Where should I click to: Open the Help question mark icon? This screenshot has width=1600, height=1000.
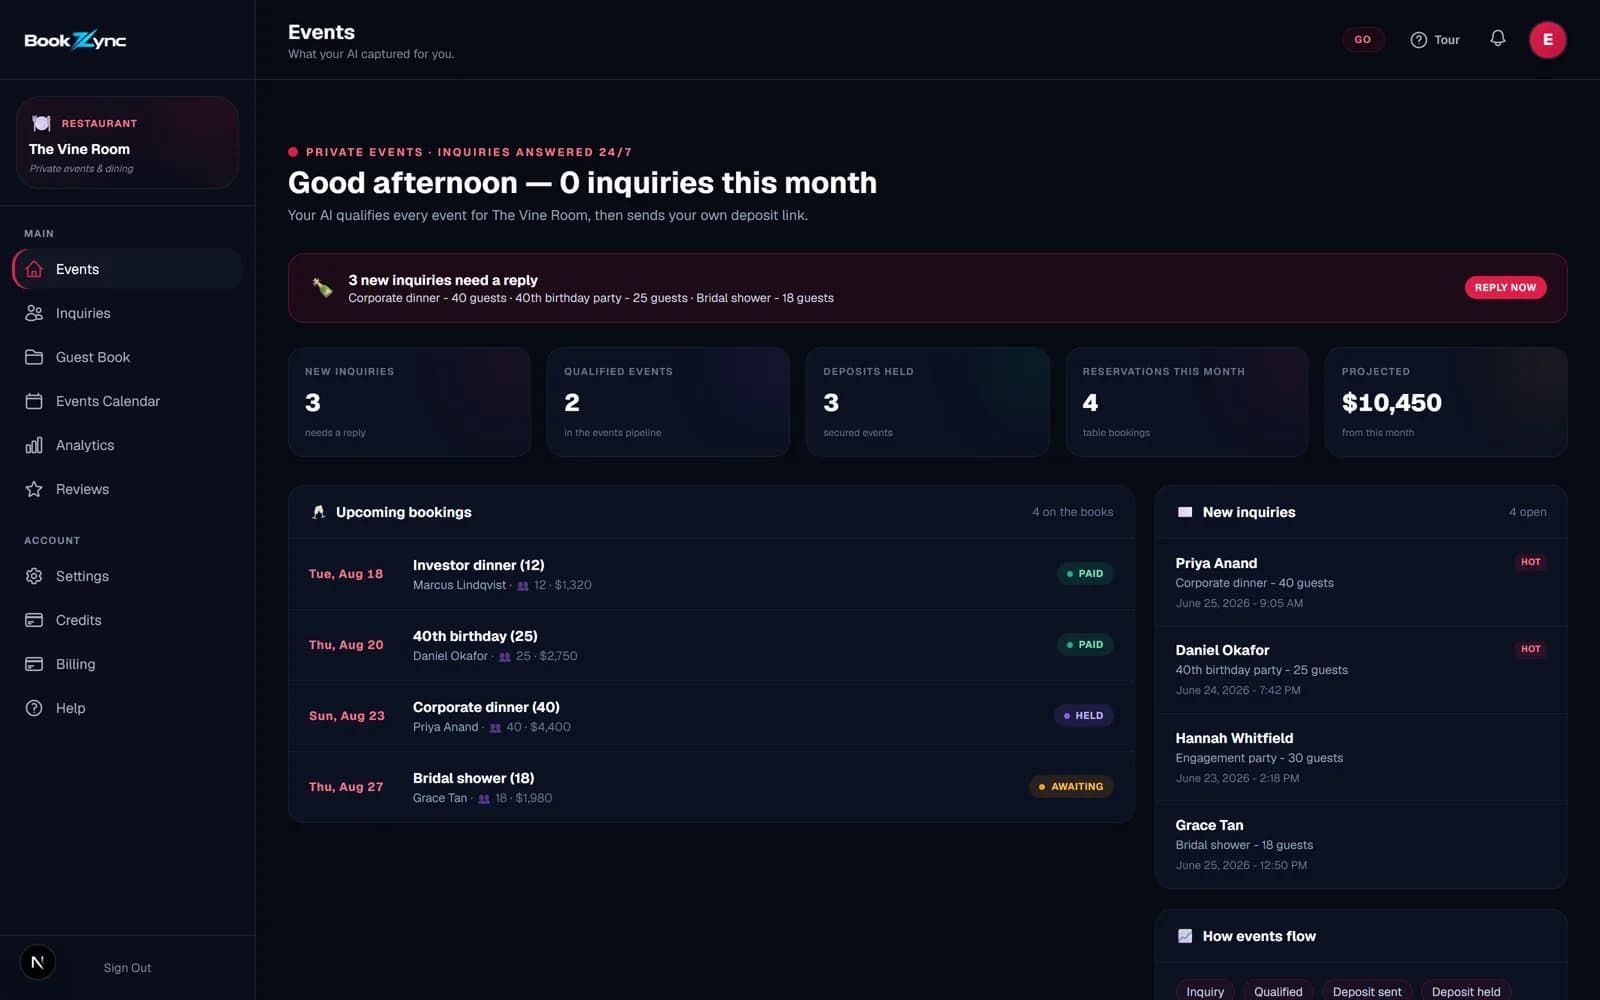click(x=34, y=708)
